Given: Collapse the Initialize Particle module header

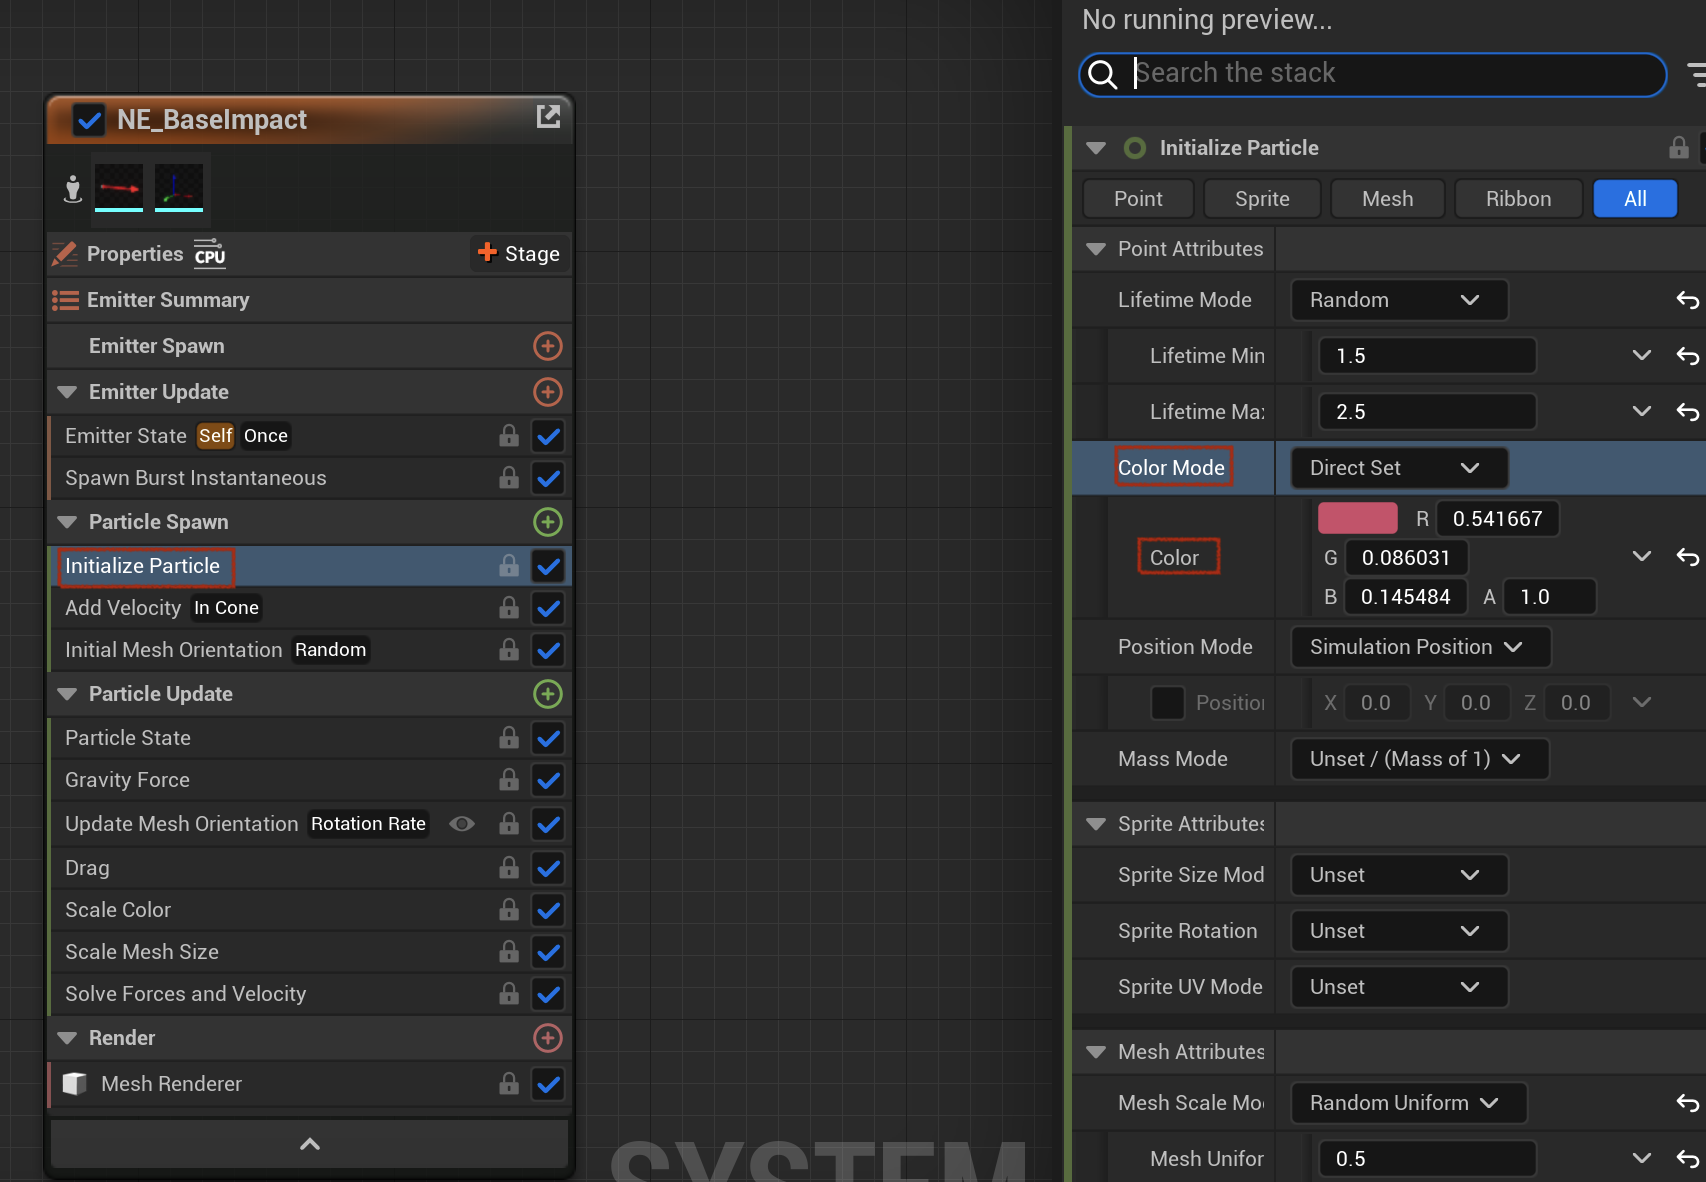Looking at the screenshot, I should click(x=1096, y=148).
